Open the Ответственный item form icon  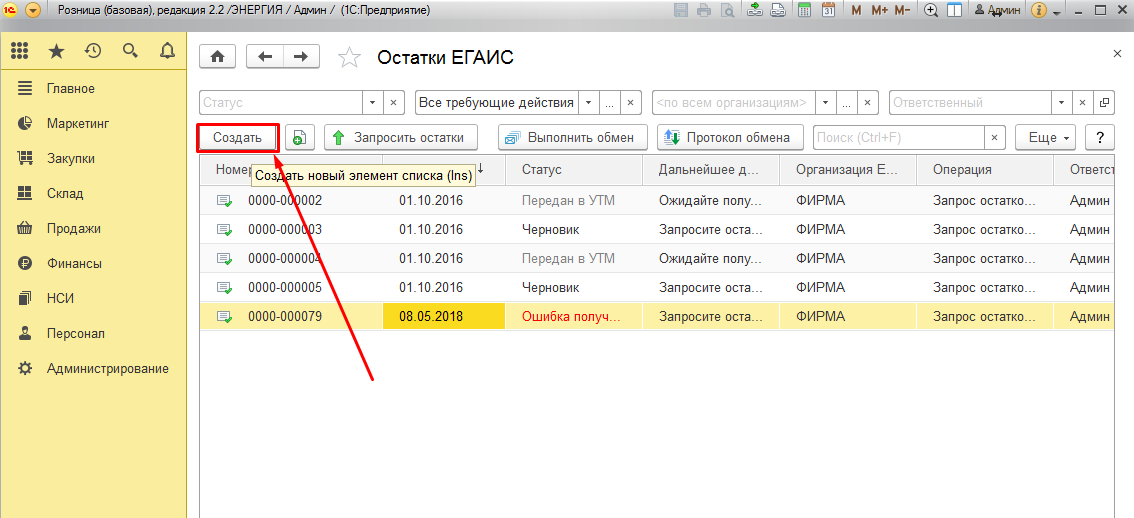[1104, 103]
